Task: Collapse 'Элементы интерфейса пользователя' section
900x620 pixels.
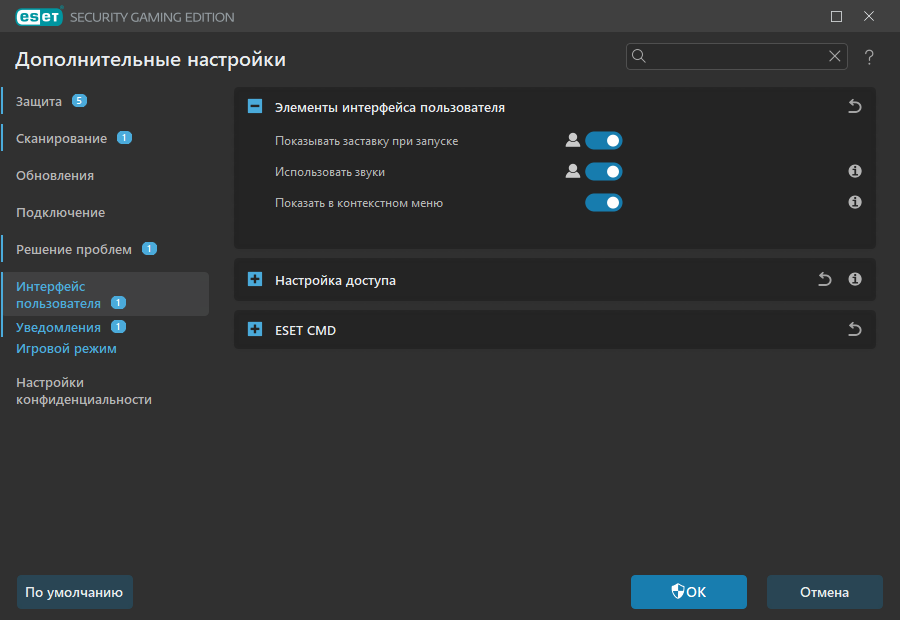Action: 255,107
